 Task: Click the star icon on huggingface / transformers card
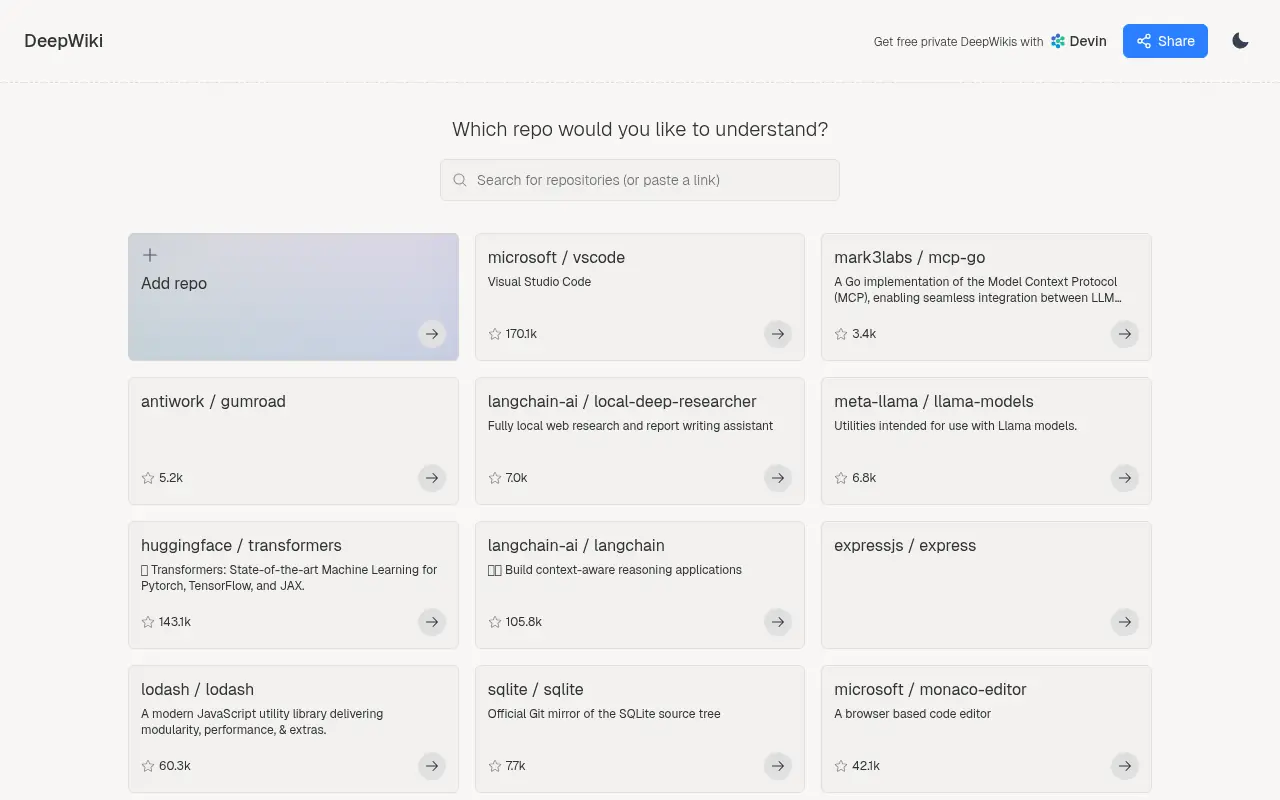coord(146,622)
